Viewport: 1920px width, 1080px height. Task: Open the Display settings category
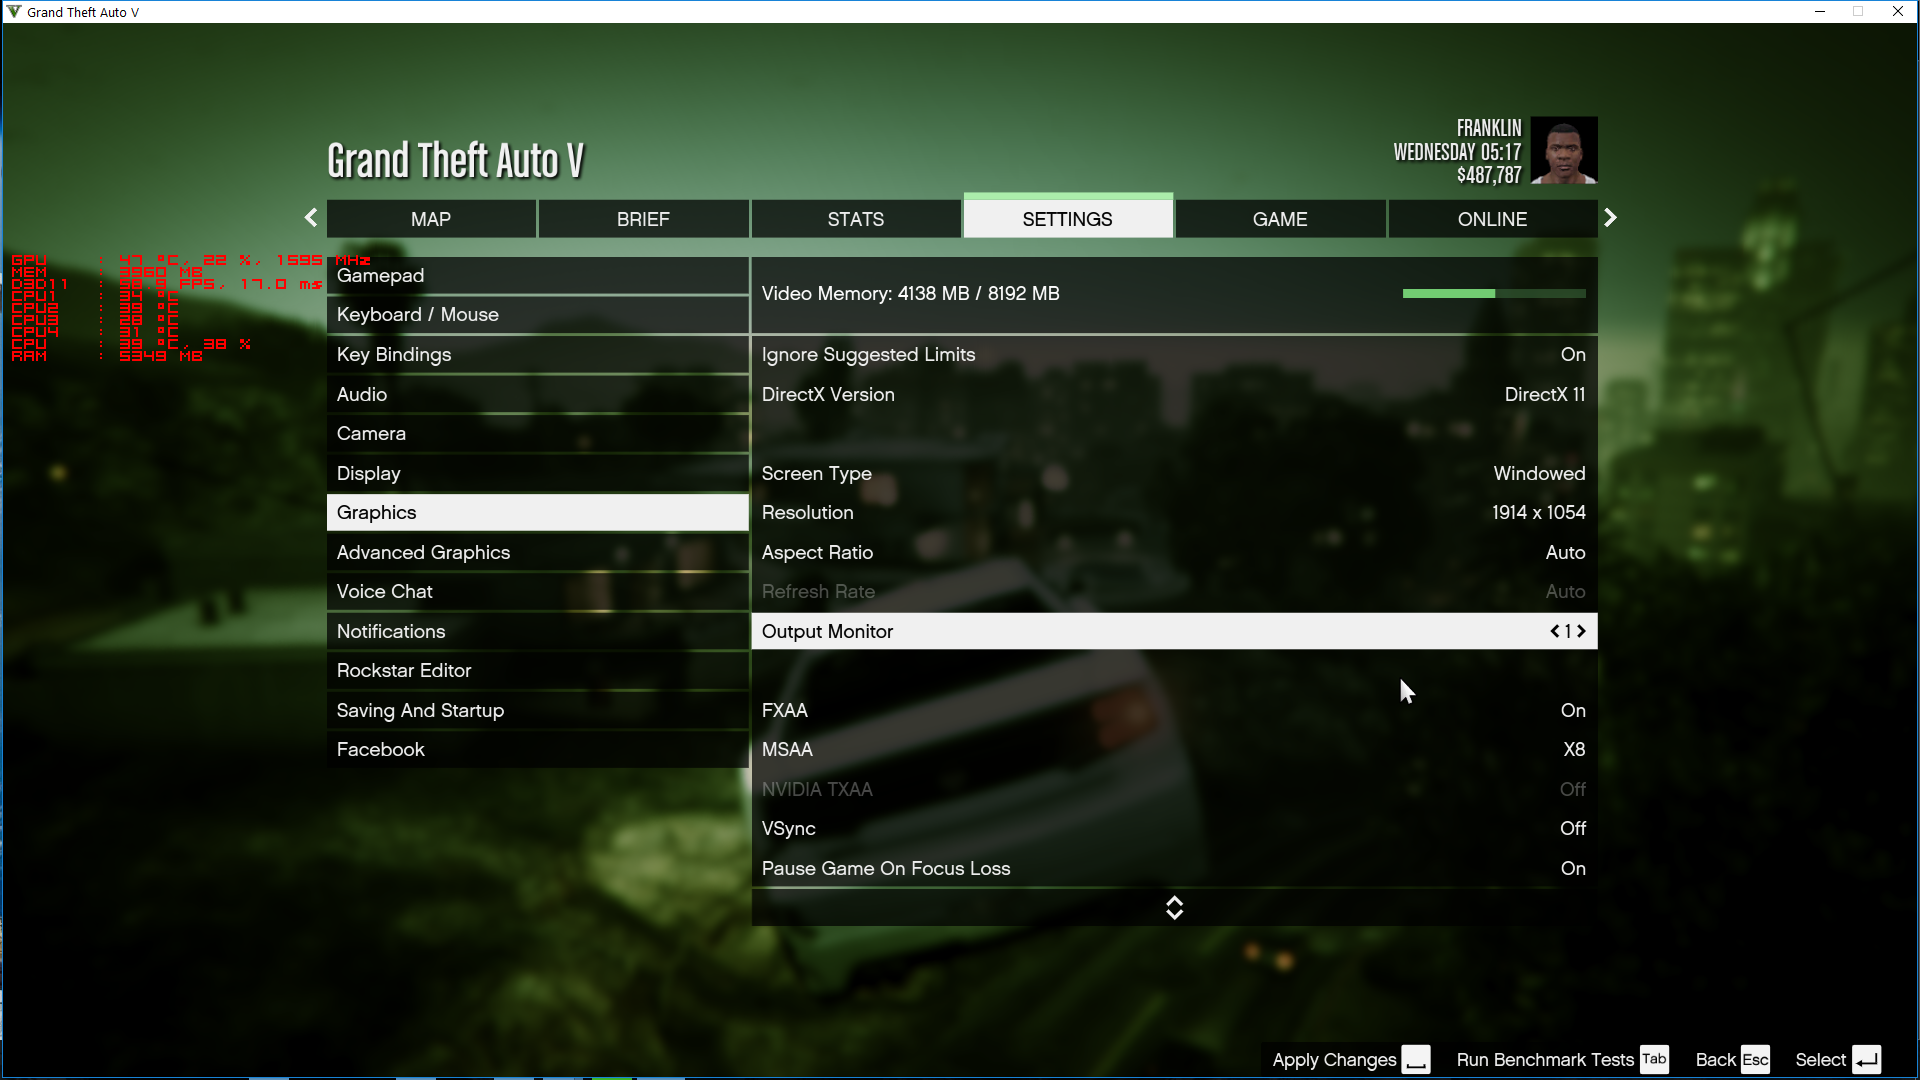tap(537, 473)
